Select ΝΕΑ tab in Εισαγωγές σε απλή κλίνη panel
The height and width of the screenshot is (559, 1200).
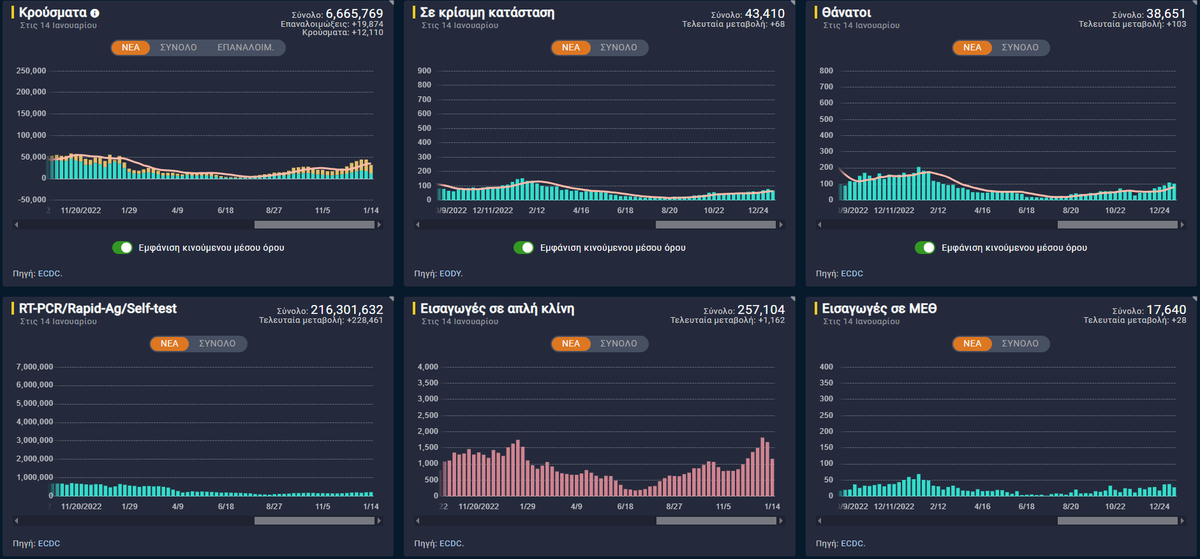(570, 343)
